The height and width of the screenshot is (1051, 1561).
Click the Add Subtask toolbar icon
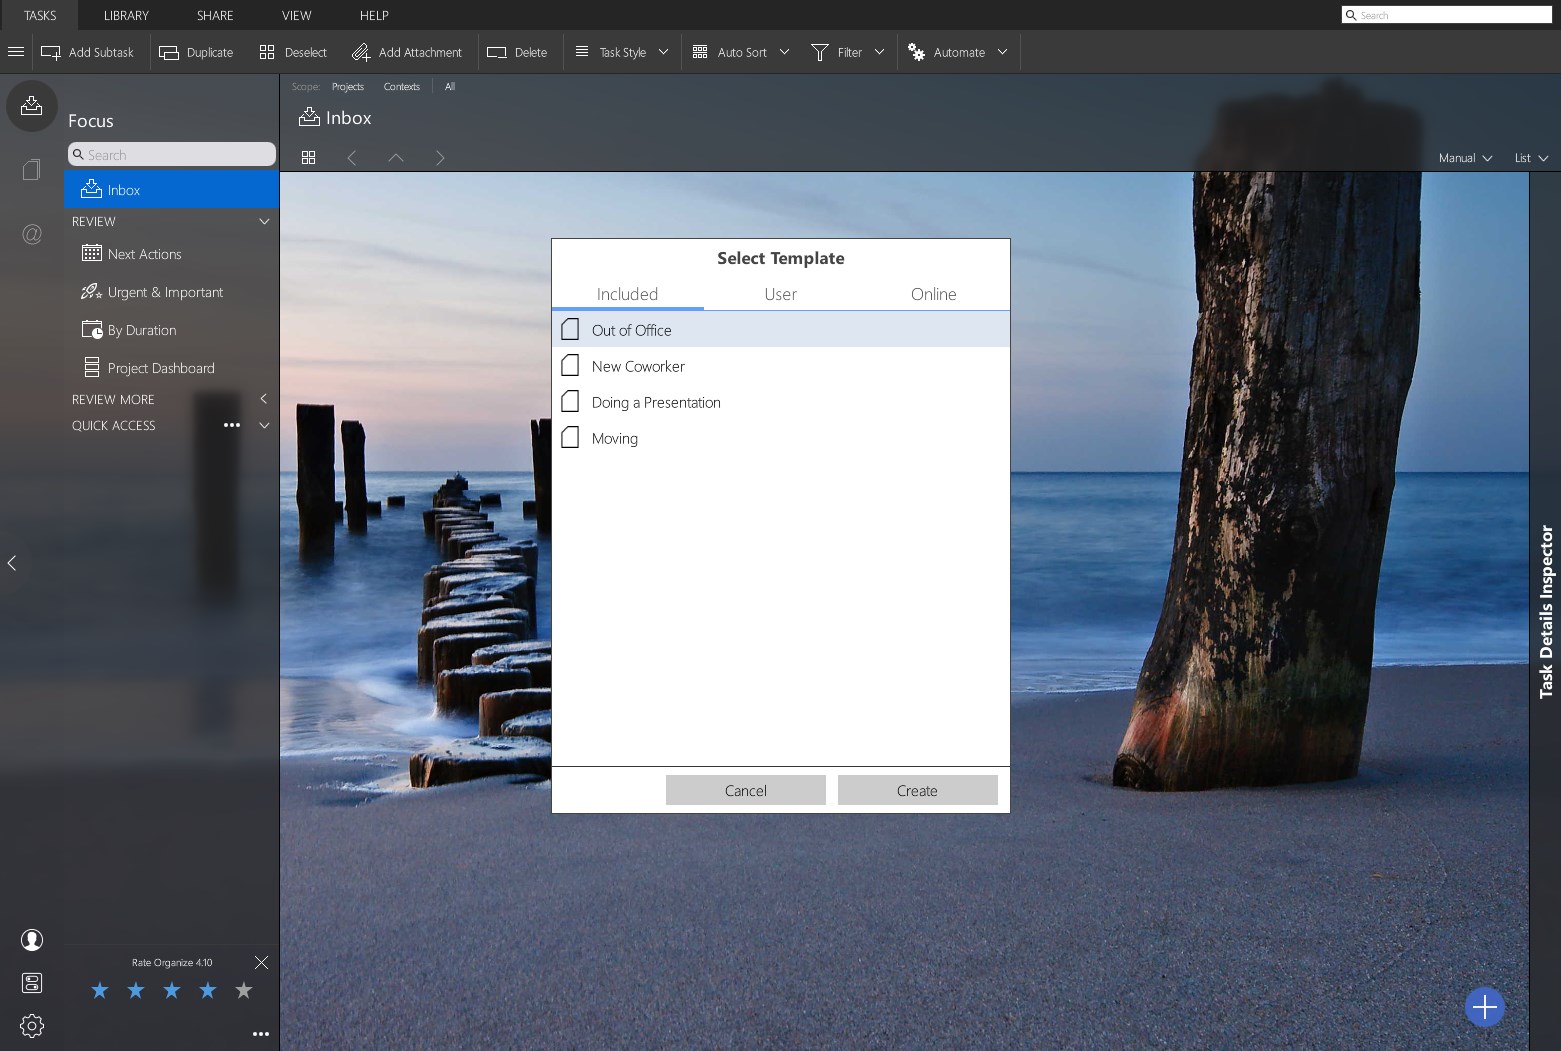click(x=51, y=52)
